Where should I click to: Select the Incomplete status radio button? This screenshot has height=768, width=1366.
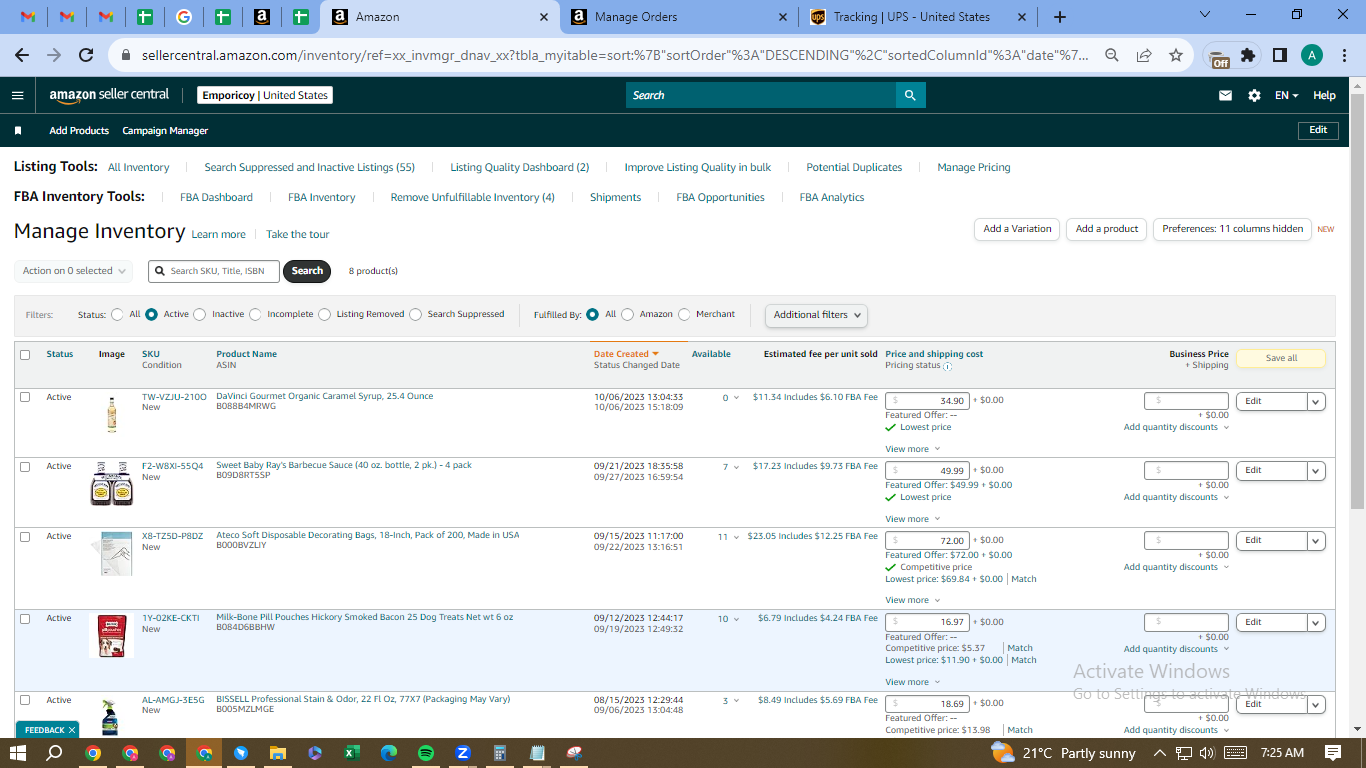(256, 314)
